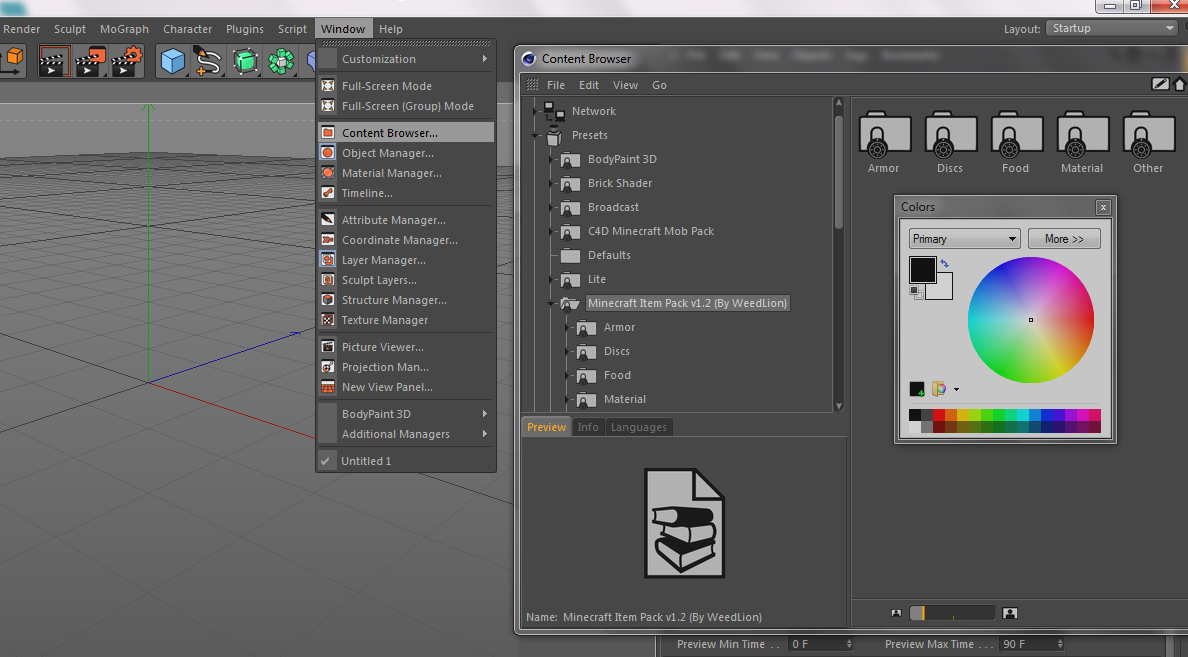Viewport: 1188px width, 657px height.
Task: Expand the C4D Minecraft Mob Pack folder
Action: [552, 232]
